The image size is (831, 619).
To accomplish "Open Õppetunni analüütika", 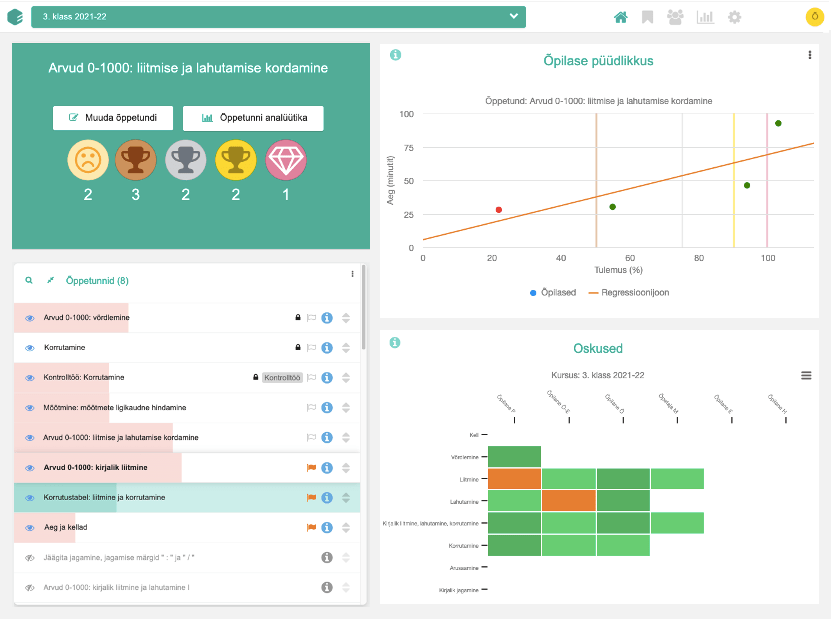I will (x=253, y=118).
